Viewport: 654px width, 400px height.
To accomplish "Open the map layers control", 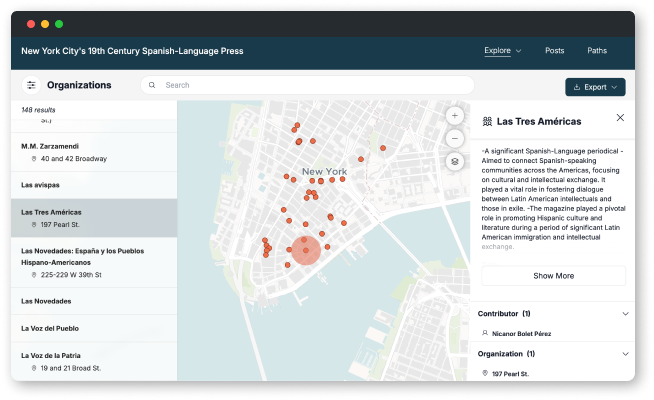I will [455, 161].
